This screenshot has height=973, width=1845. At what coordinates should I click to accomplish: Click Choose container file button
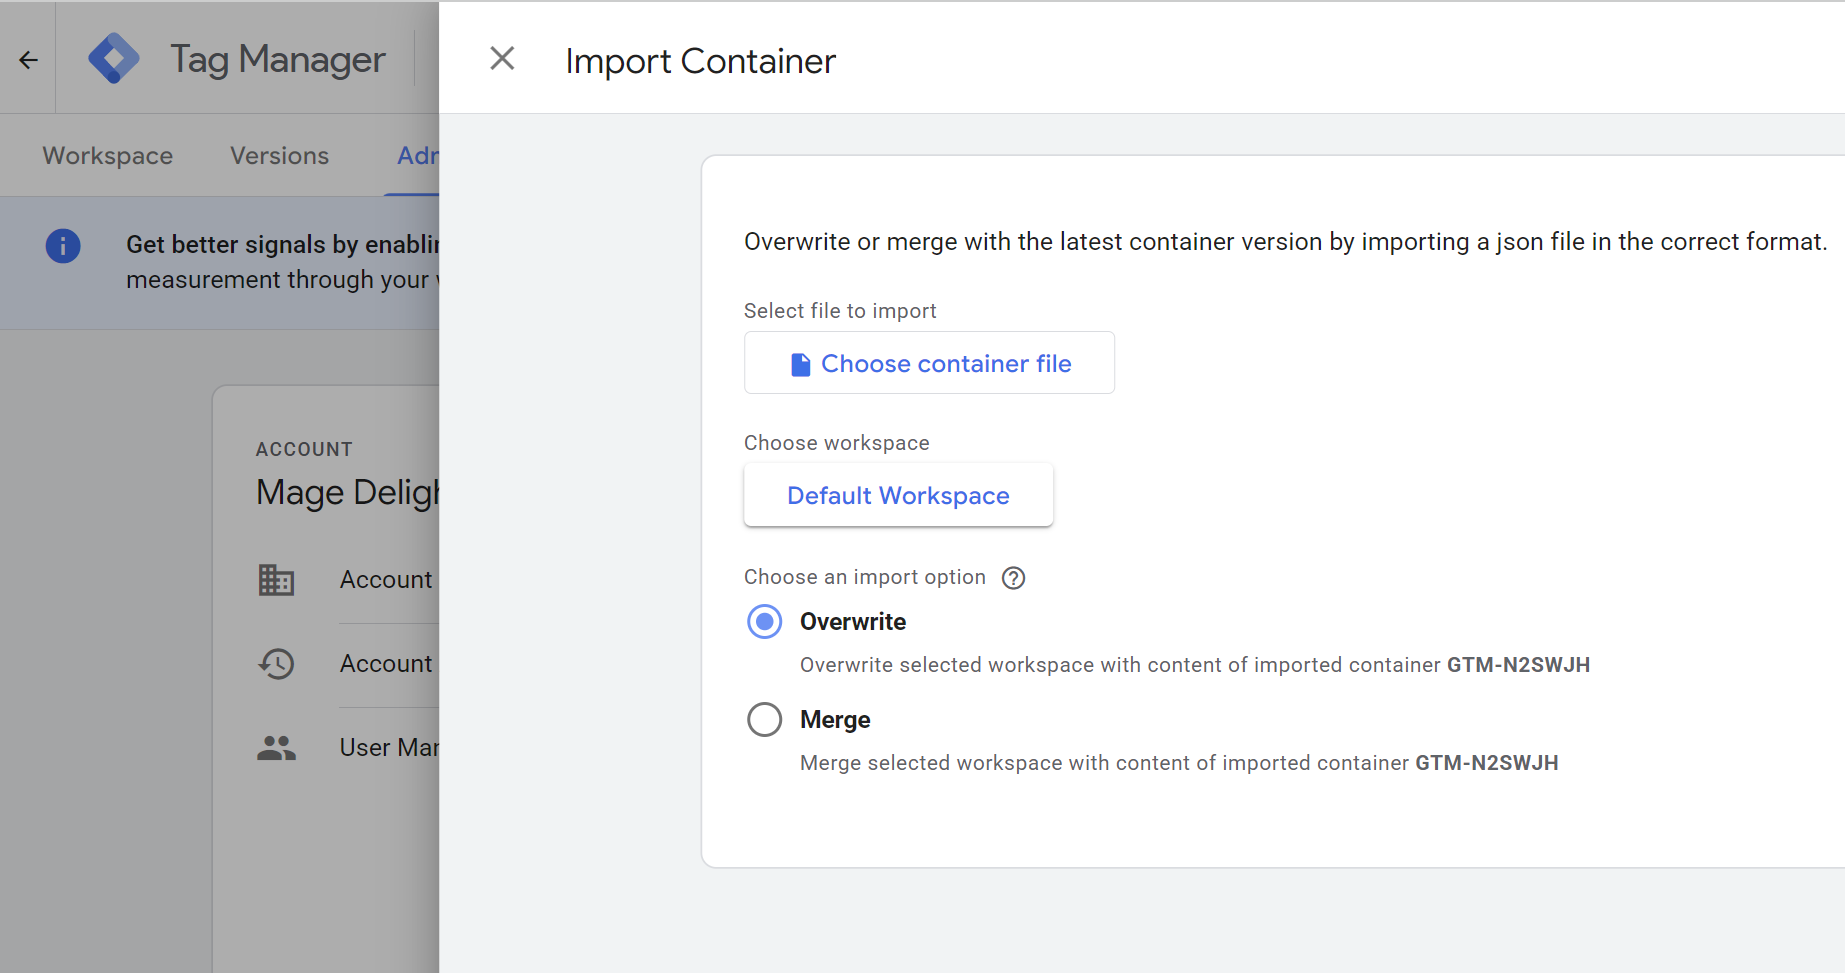929,363
